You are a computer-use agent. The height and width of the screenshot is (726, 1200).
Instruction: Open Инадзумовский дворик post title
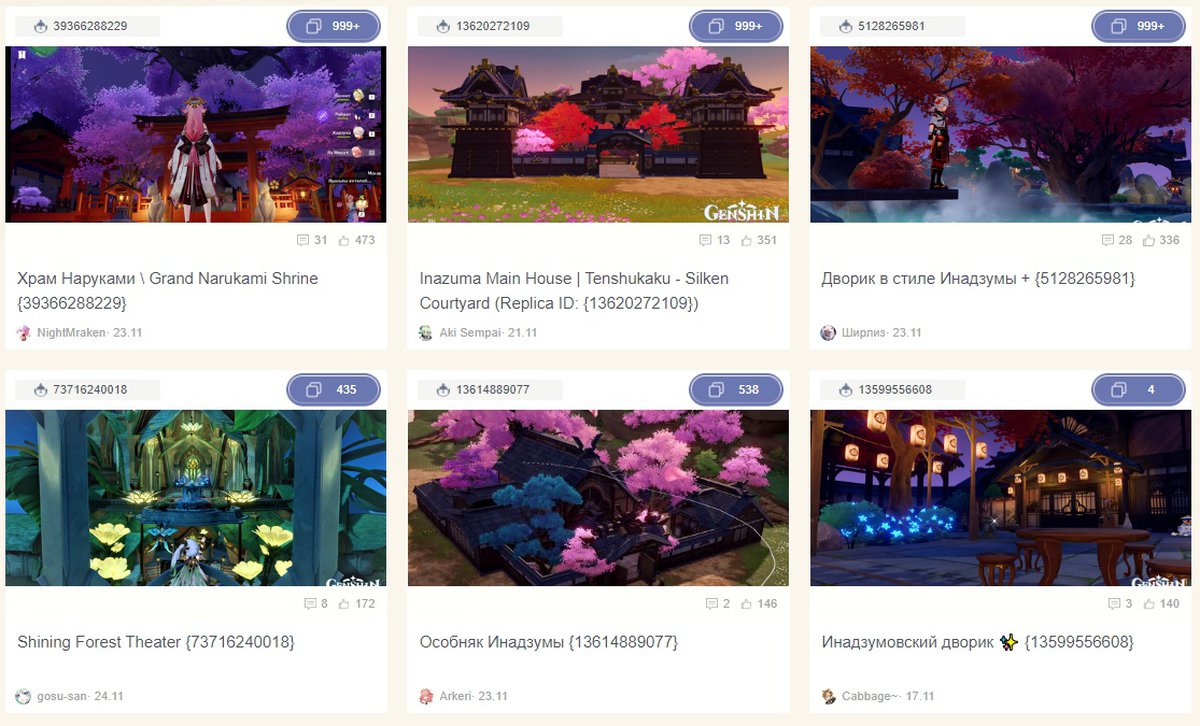tap(978, 642)
